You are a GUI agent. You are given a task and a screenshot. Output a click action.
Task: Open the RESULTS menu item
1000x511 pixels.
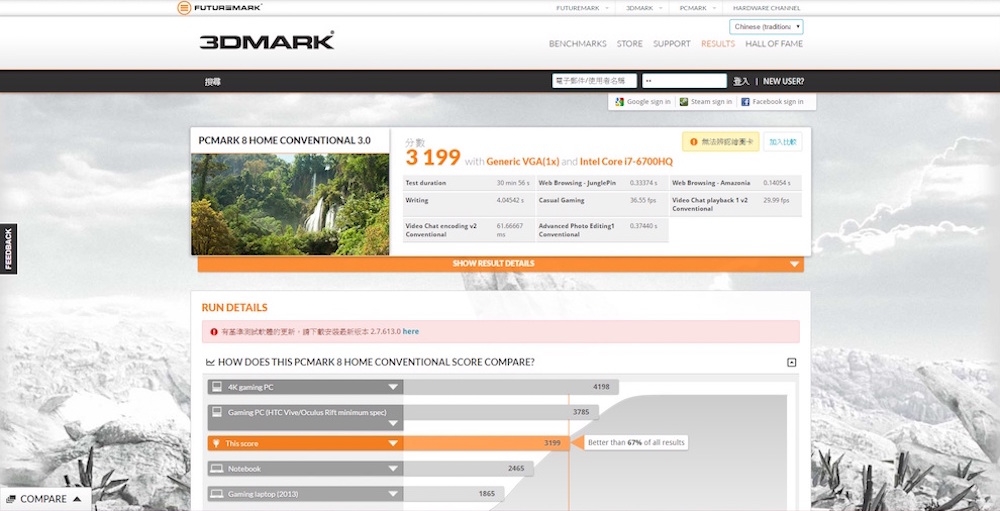[x=717, y=43]
